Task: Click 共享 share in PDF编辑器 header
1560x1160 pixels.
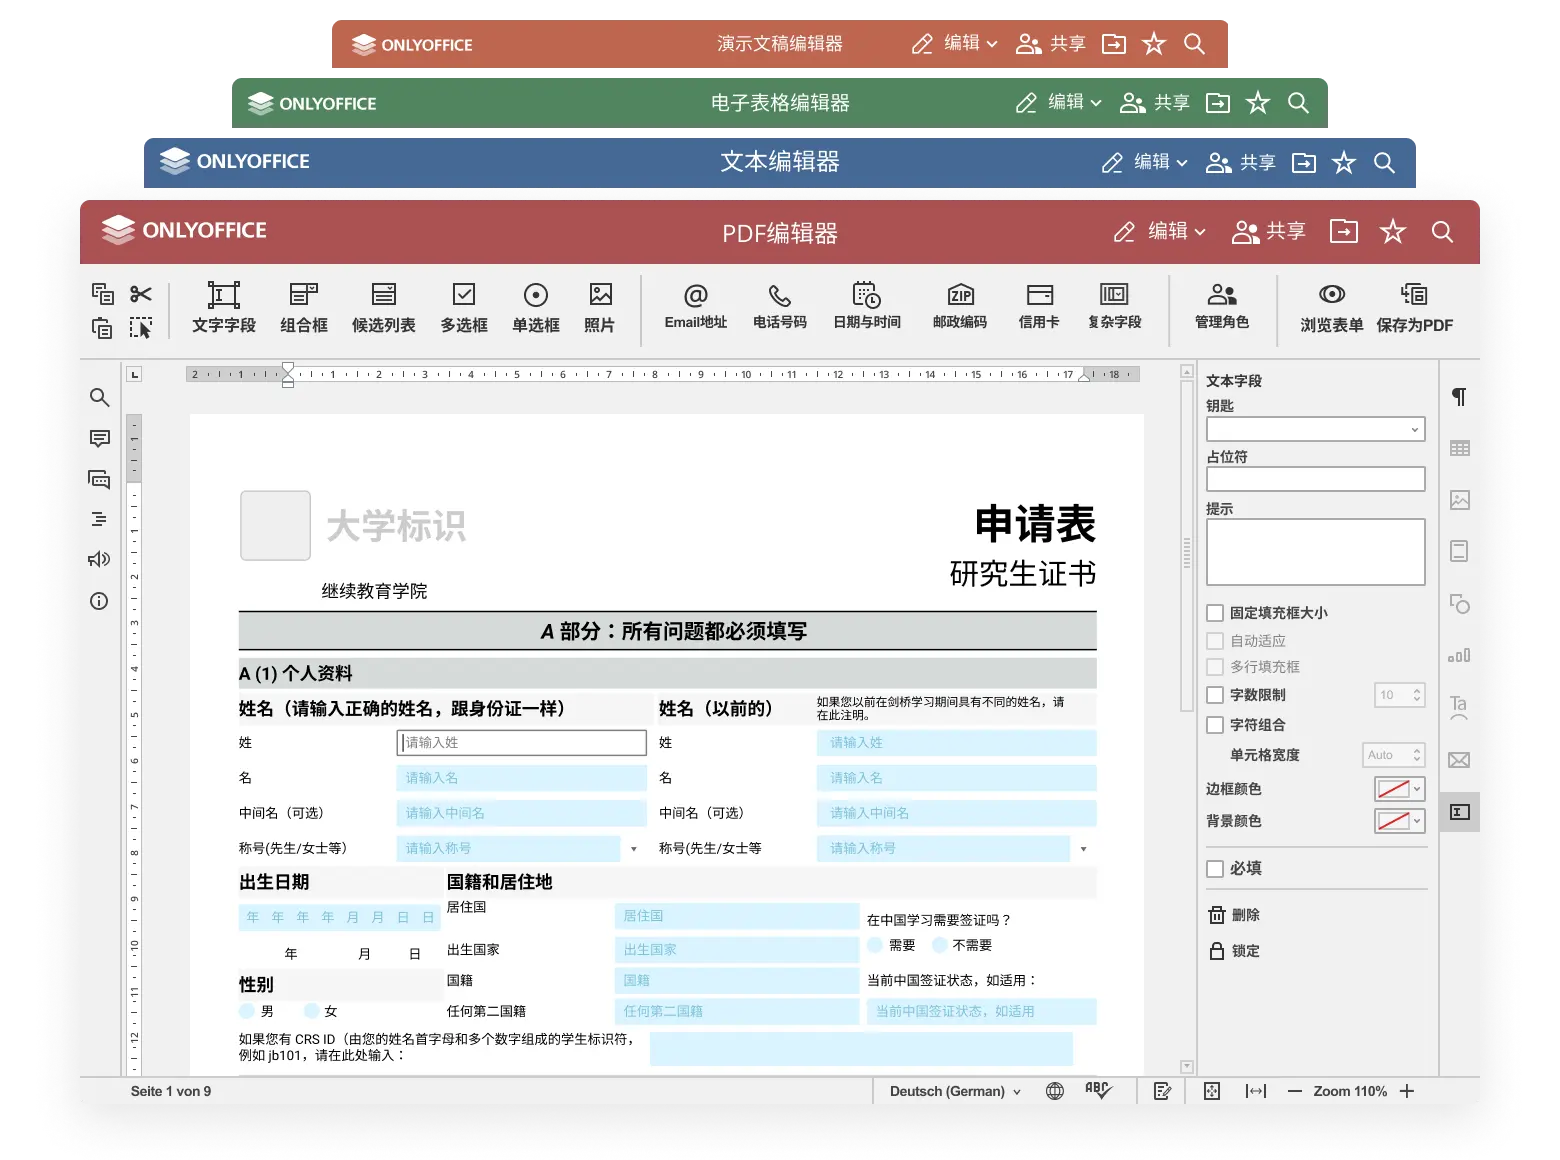Action: click(x=1269, y=231)
